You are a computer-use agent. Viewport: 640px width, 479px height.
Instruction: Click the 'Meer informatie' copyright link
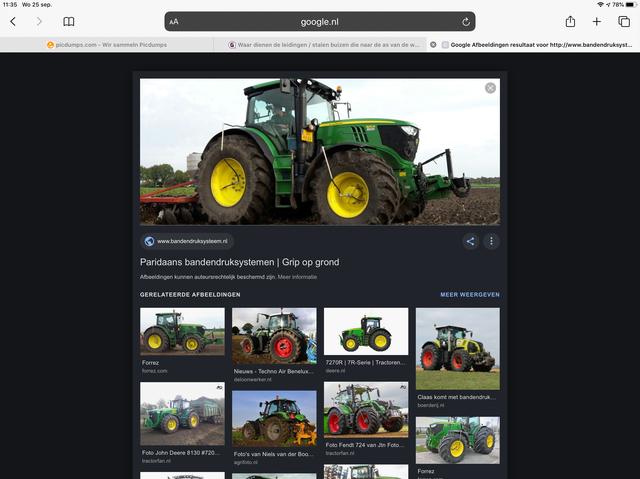coord(297,276)
